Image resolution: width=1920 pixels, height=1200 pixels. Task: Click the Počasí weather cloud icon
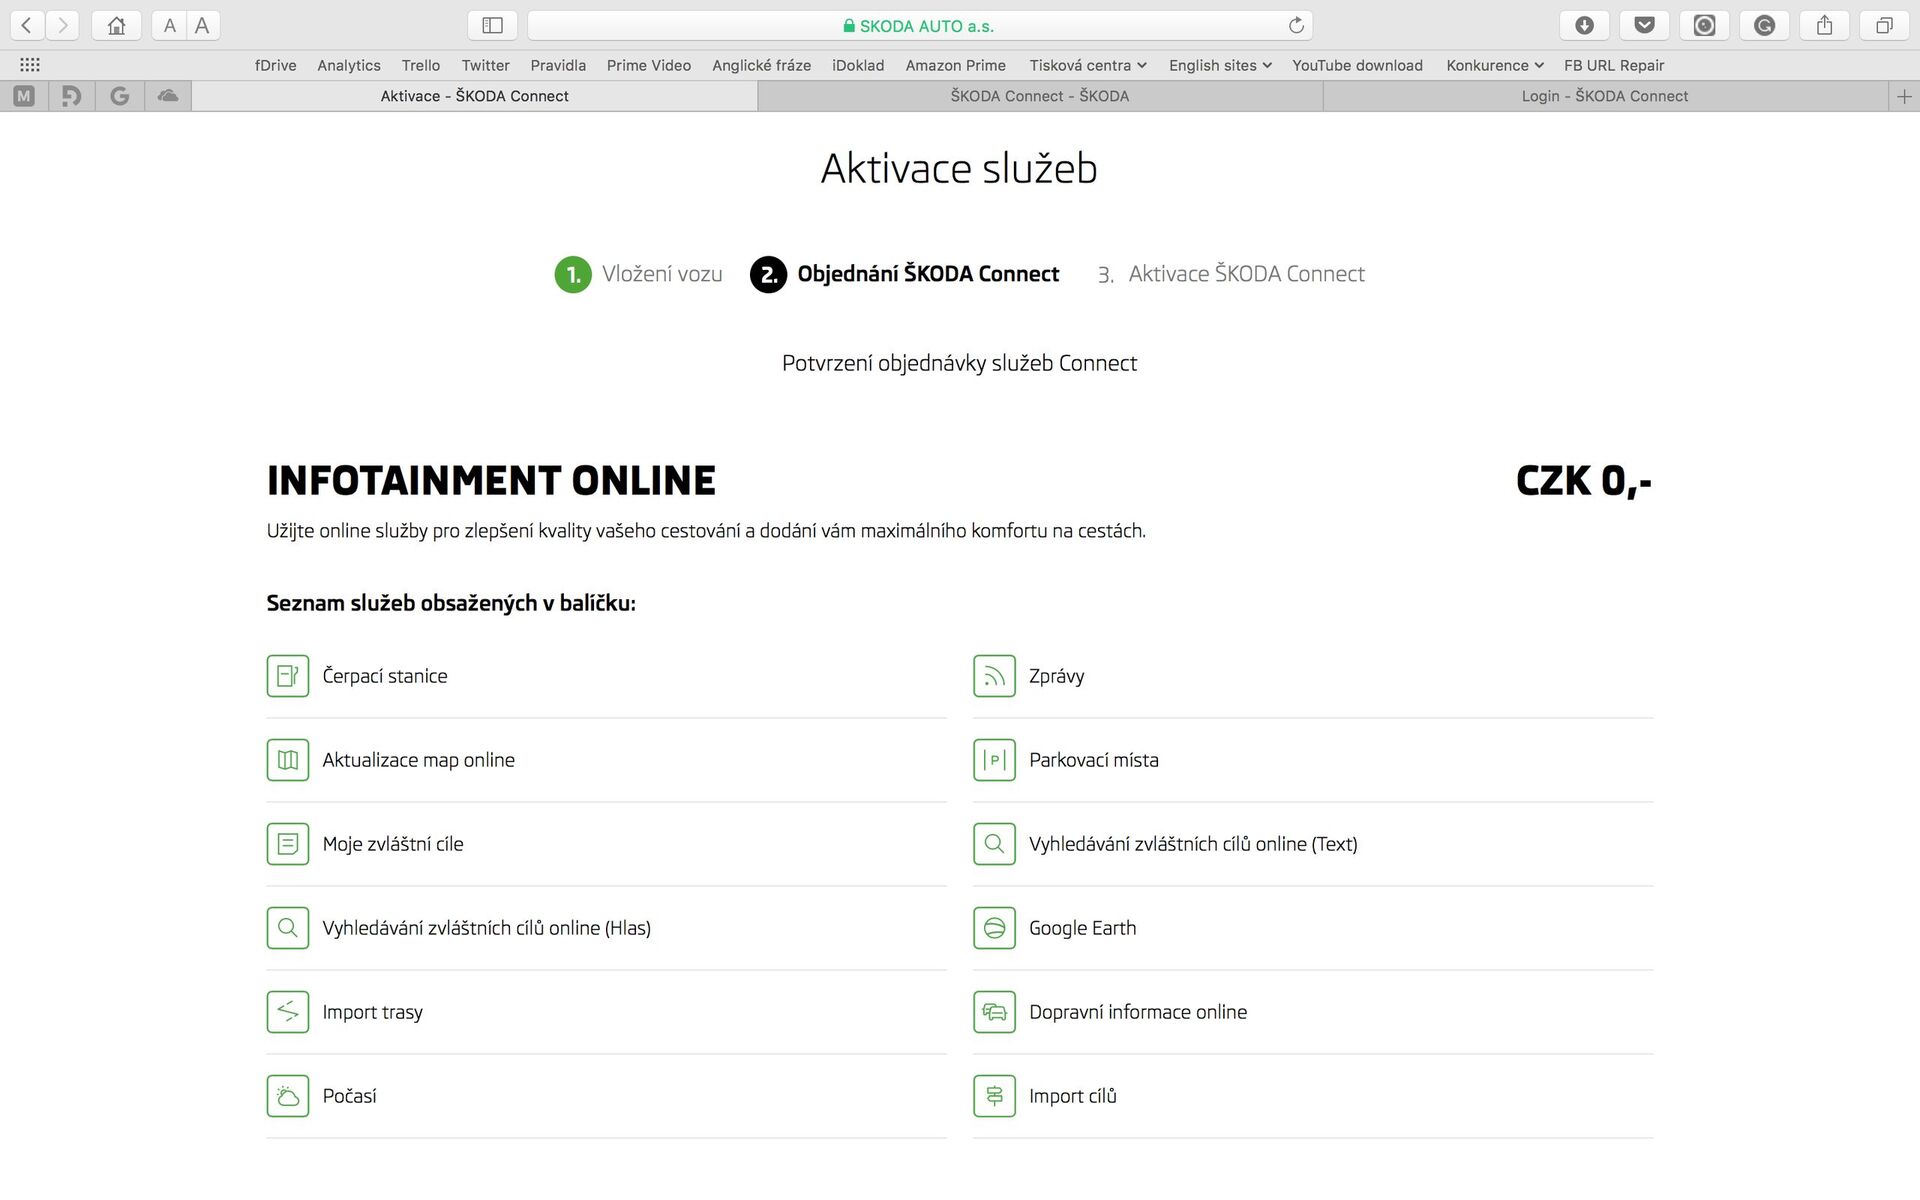click(287, 1096)
